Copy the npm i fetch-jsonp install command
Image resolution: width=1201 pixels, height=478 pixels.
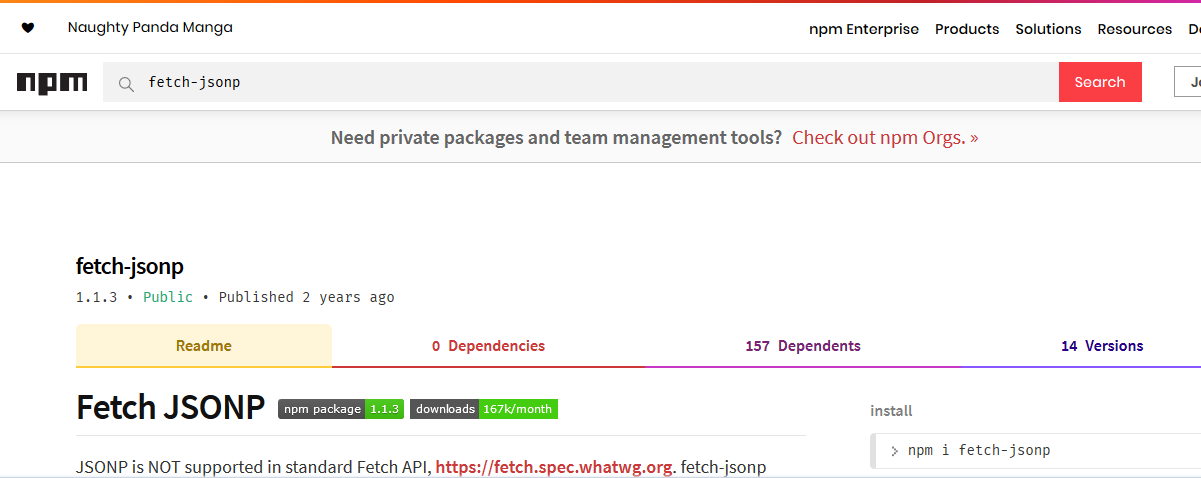pyautogui.click(x=1037, y=451)
